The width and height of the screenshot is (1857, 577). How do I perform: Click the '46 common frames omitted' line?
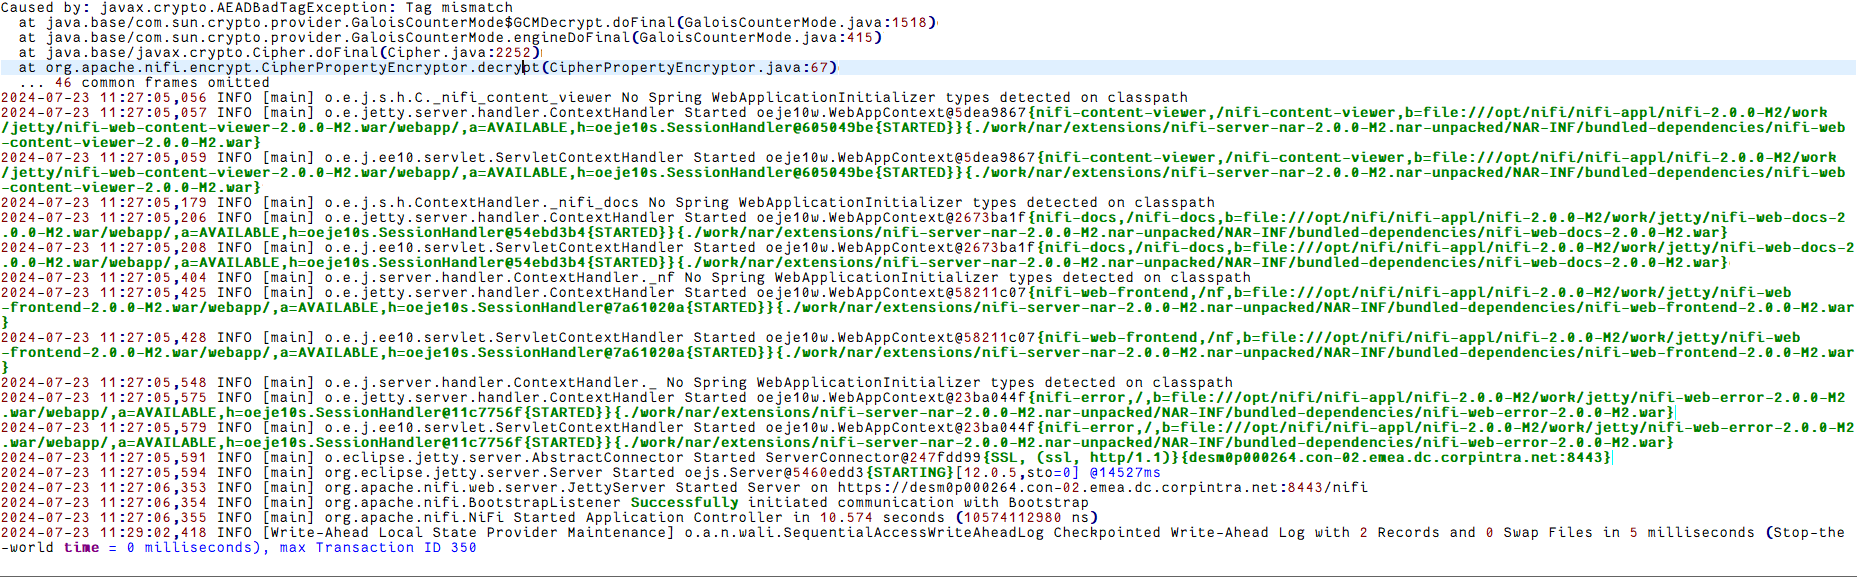point(144,82)
